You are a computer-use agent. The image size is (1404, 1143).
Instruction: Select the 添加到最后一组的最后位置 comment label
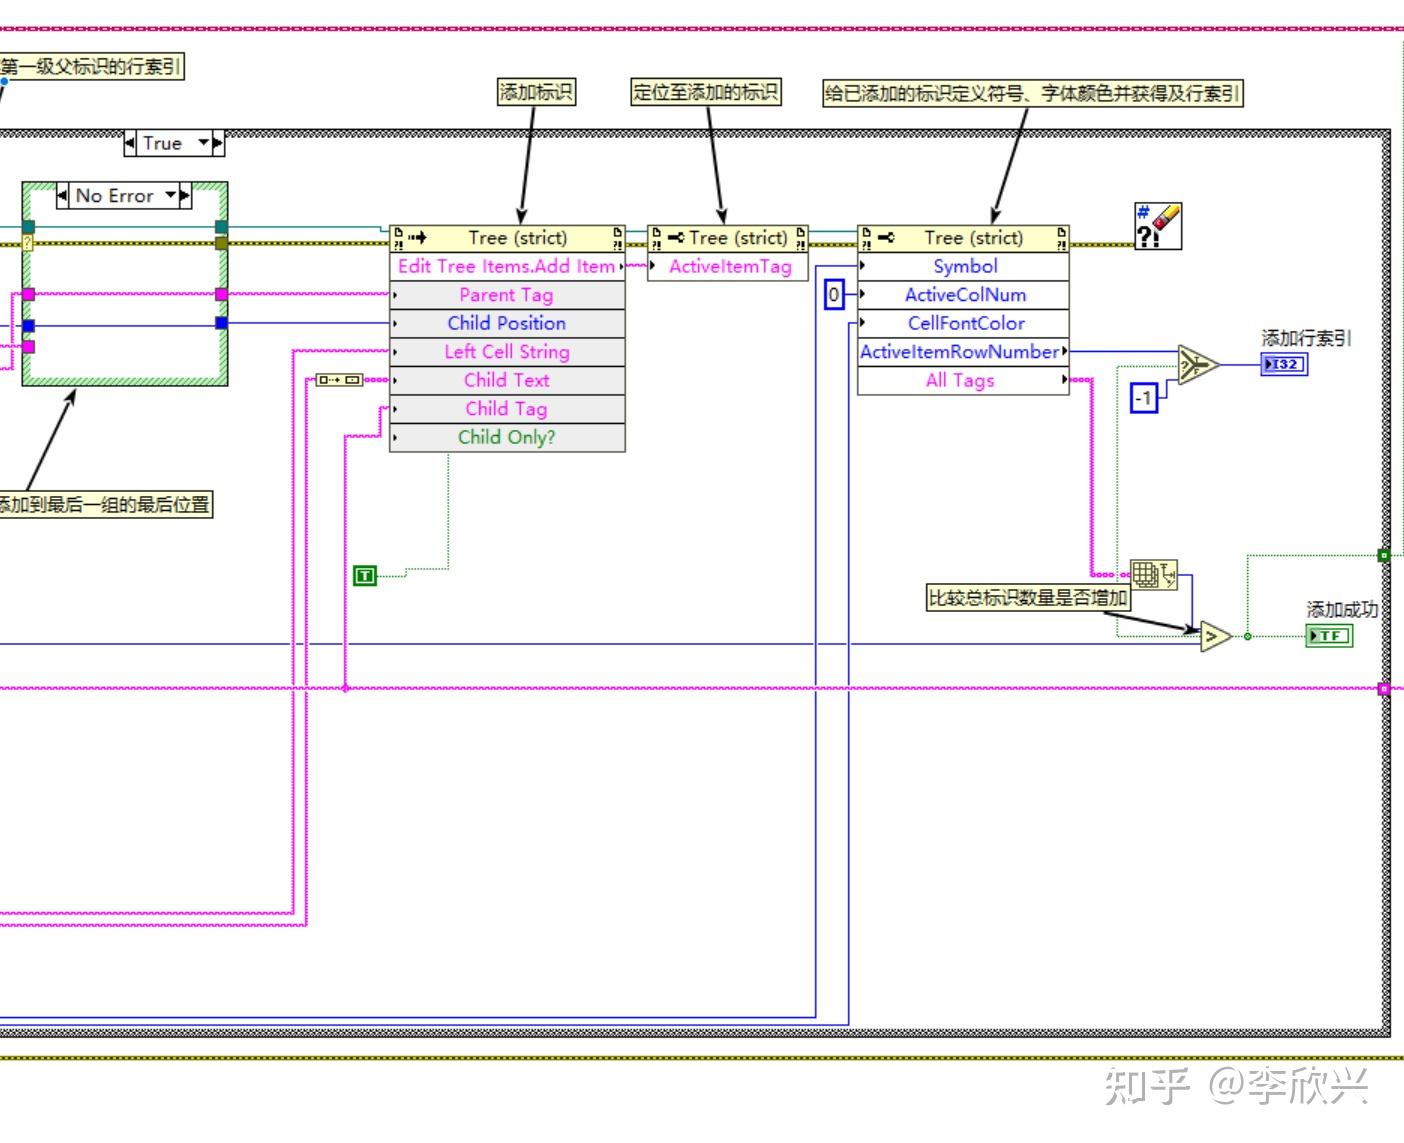[x=104, y=505]
